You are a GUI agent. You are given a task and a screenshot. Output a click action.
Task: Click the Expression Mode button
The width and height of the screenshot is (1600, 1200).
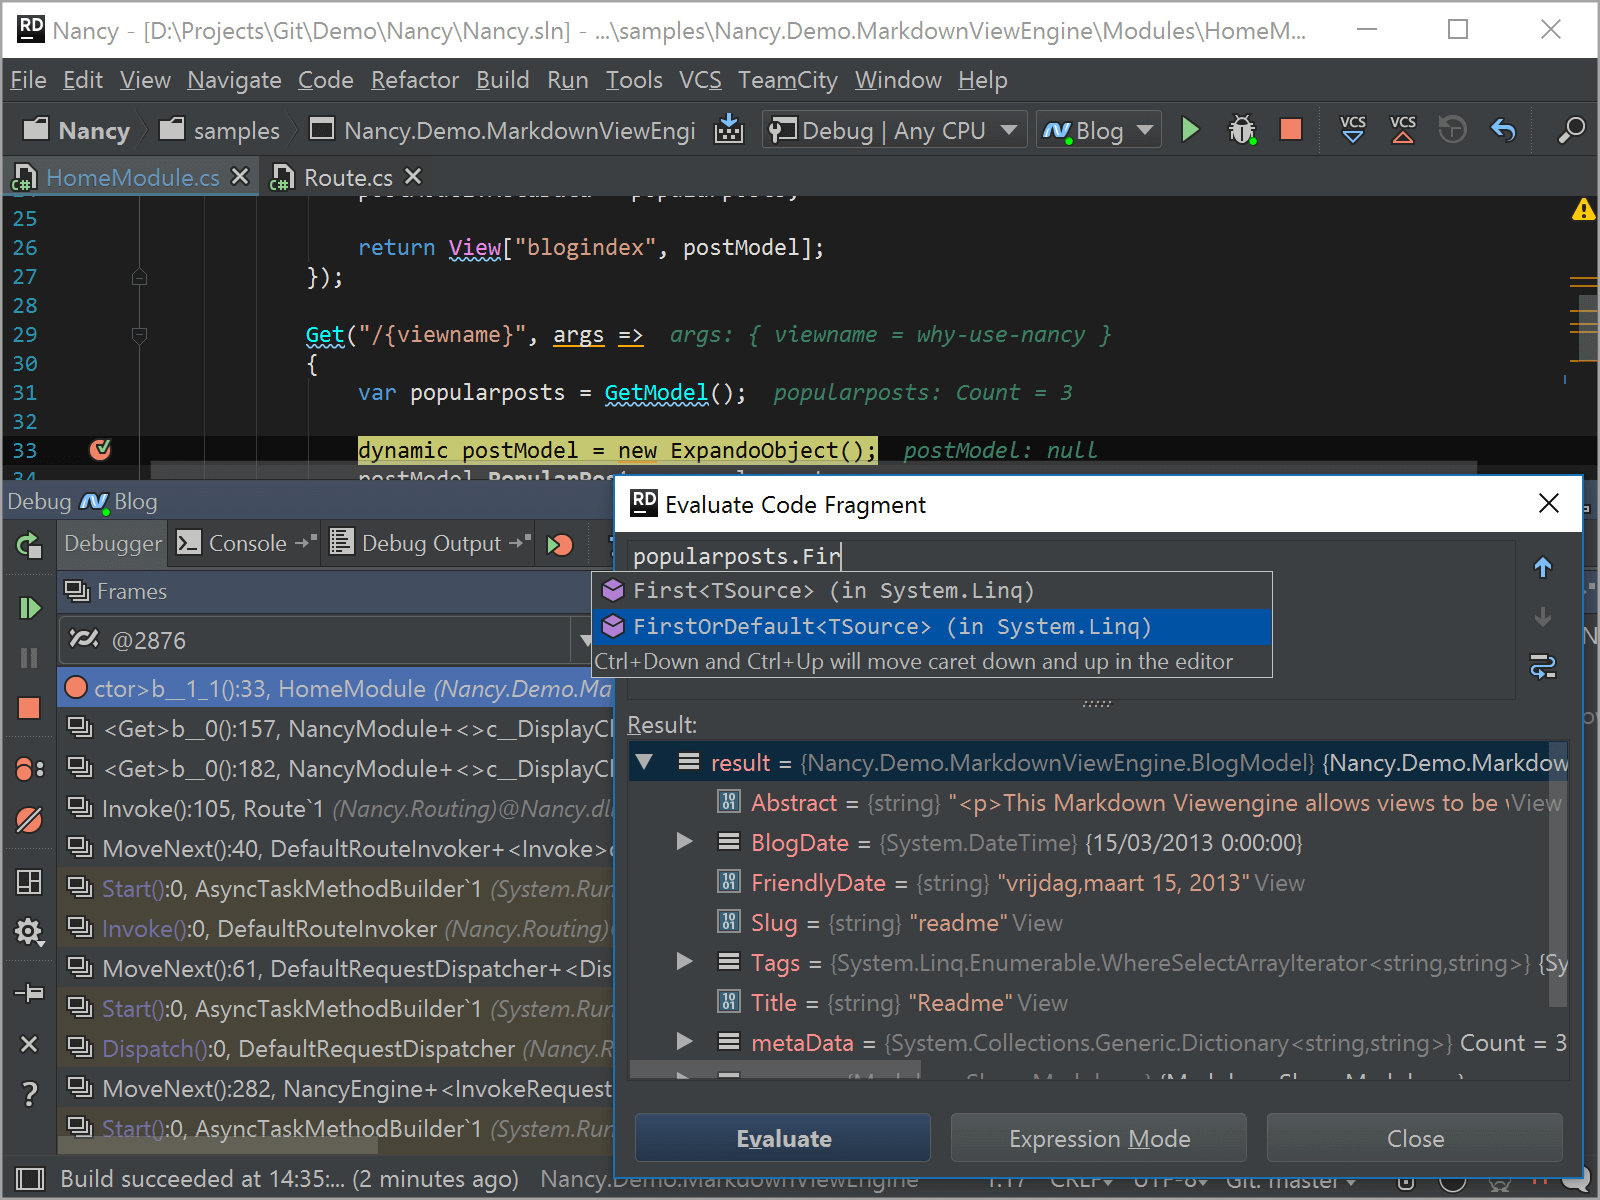1099,1138
